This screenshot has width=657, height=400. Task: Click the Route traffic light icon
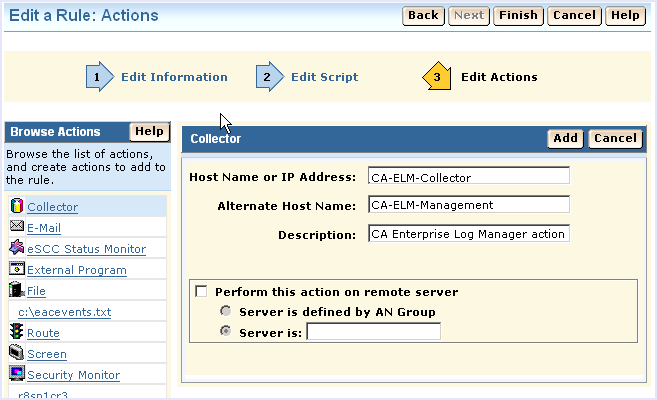click(x=16, y=333)
